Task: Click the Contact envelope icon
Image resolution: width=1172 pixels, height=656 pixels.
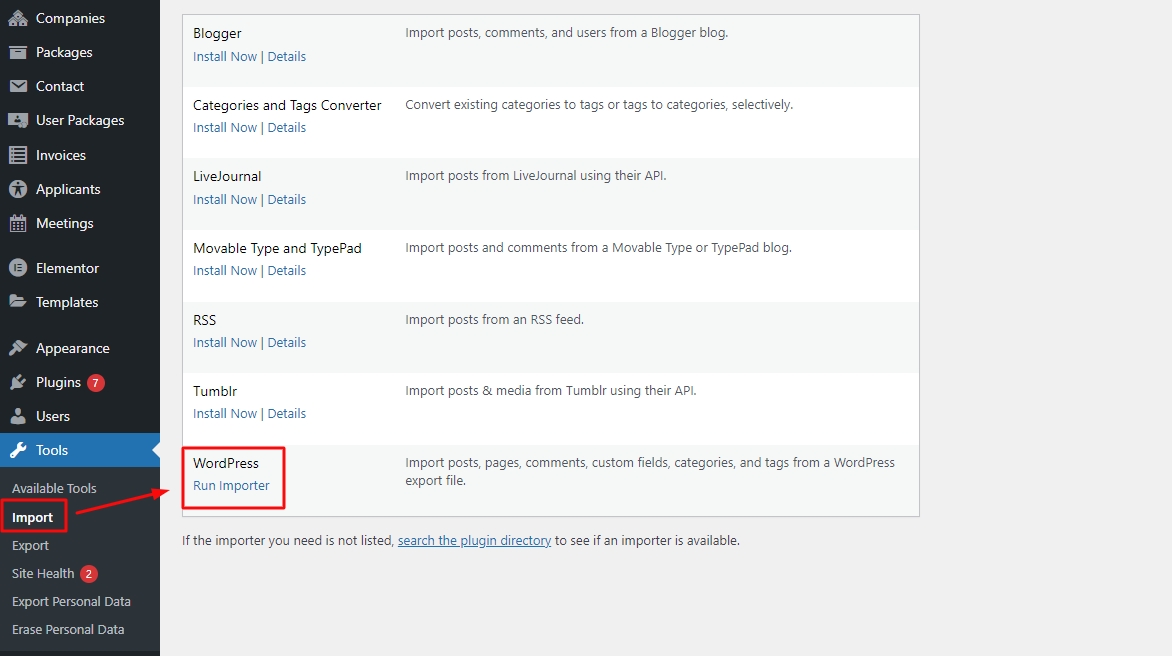Action: 18,86
